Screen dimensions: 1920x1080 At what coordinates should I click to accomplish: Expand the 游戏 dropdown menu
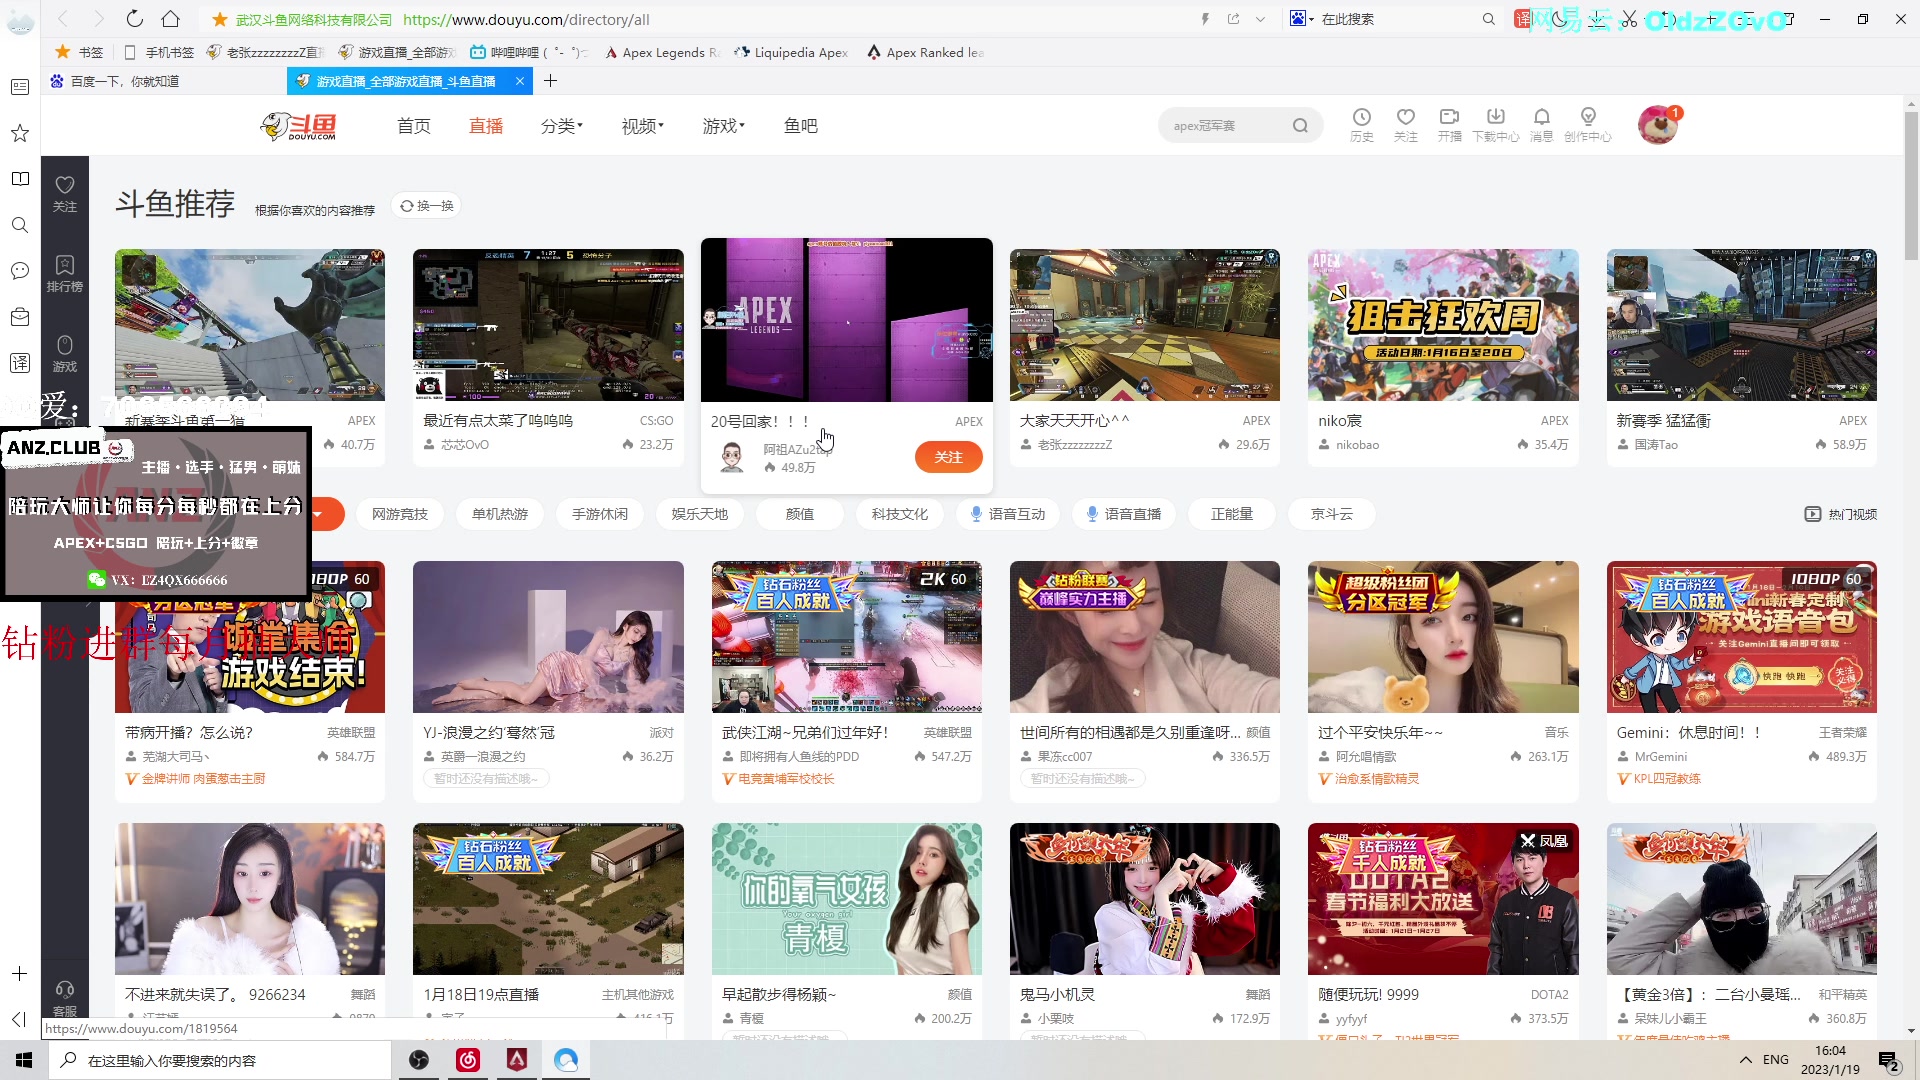click(x=724, y=126)
